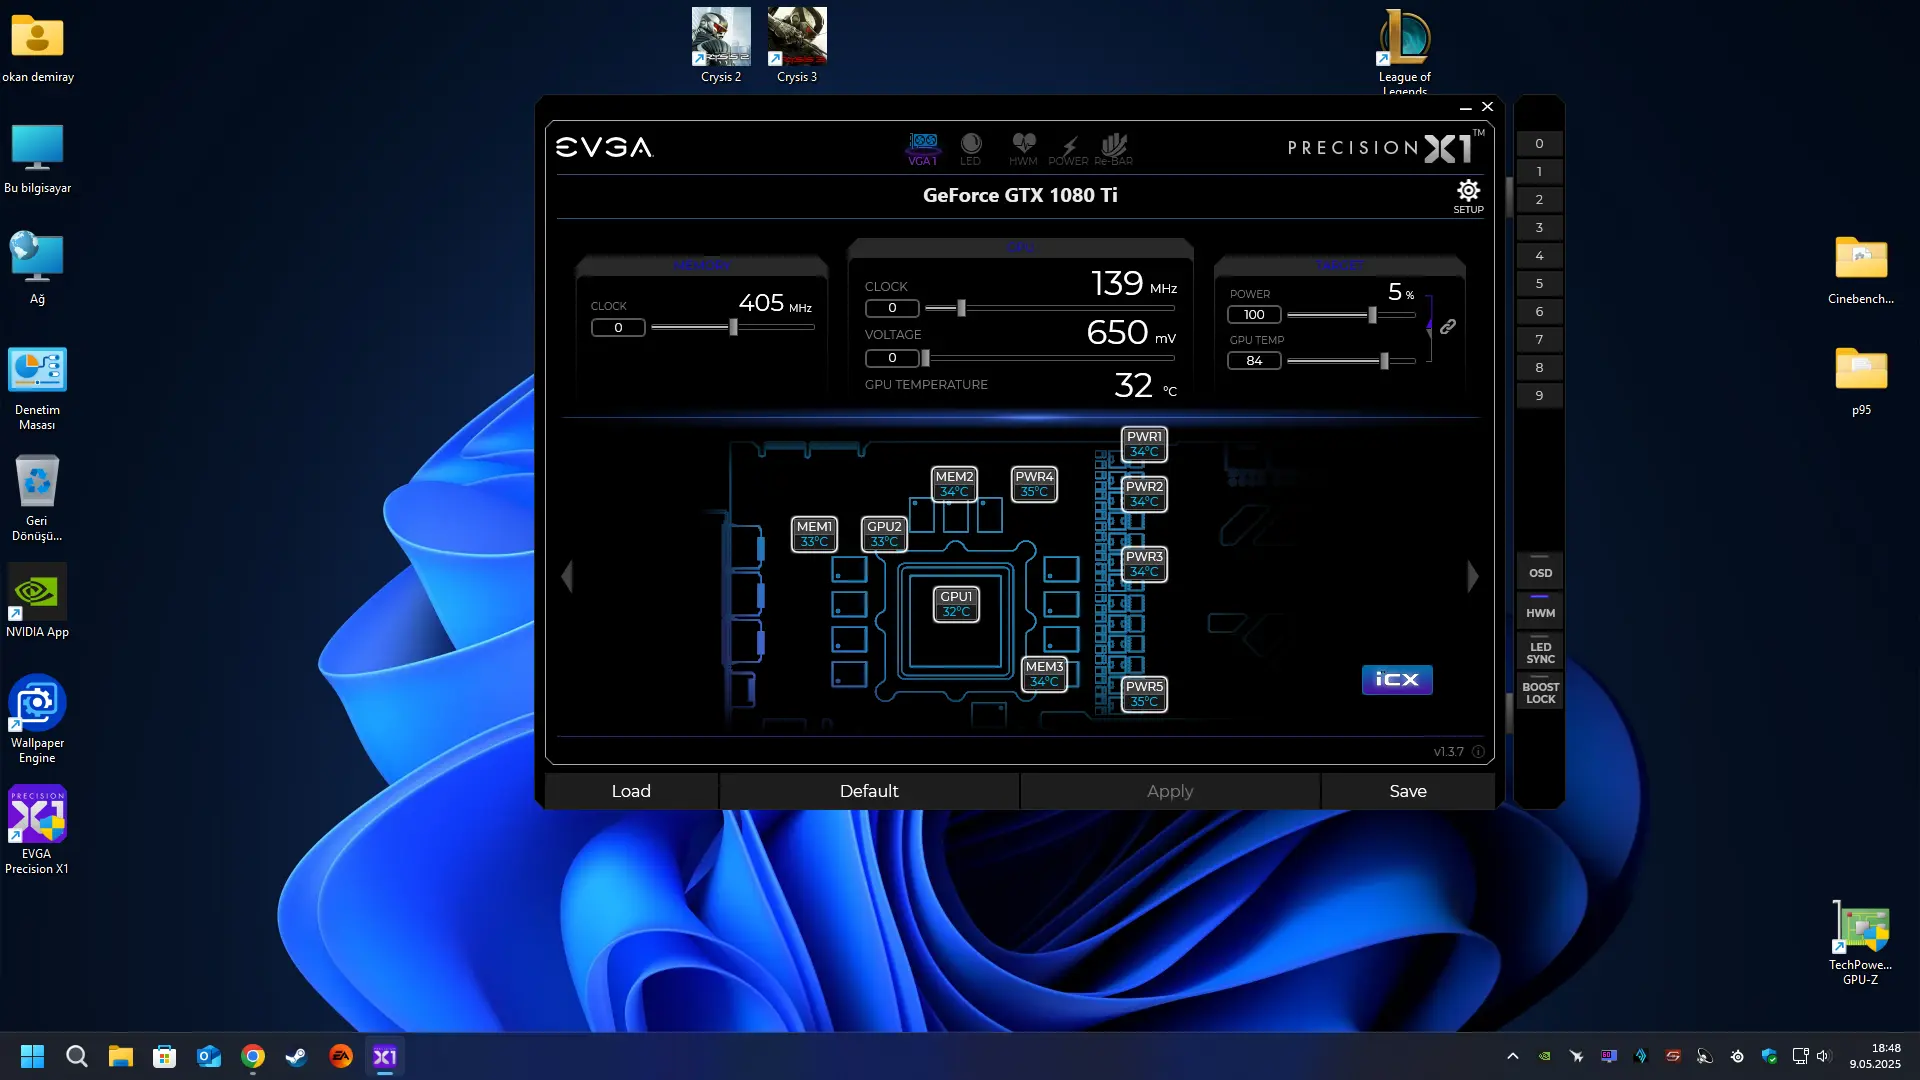Toggle the OSD button
This screenshot has width=1920, height=1080.
1540,572
